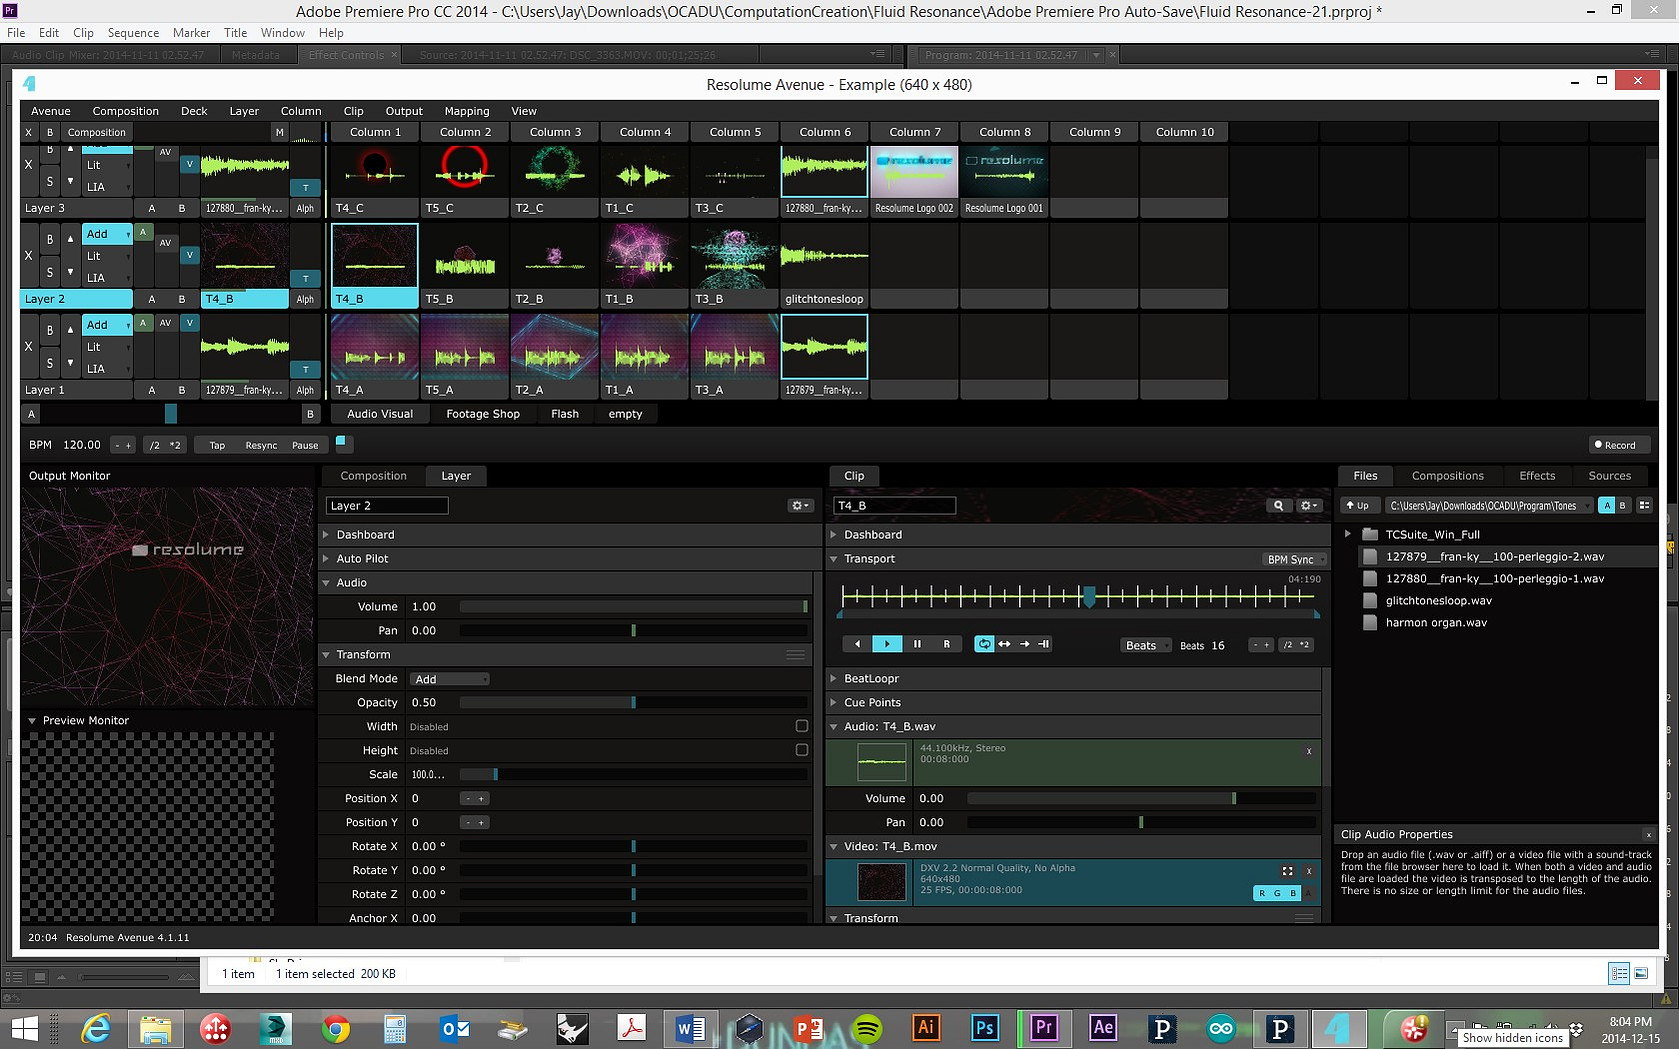Click the play backward transport button
This screenshot has height=1049, width=1679.
(857, 644)
